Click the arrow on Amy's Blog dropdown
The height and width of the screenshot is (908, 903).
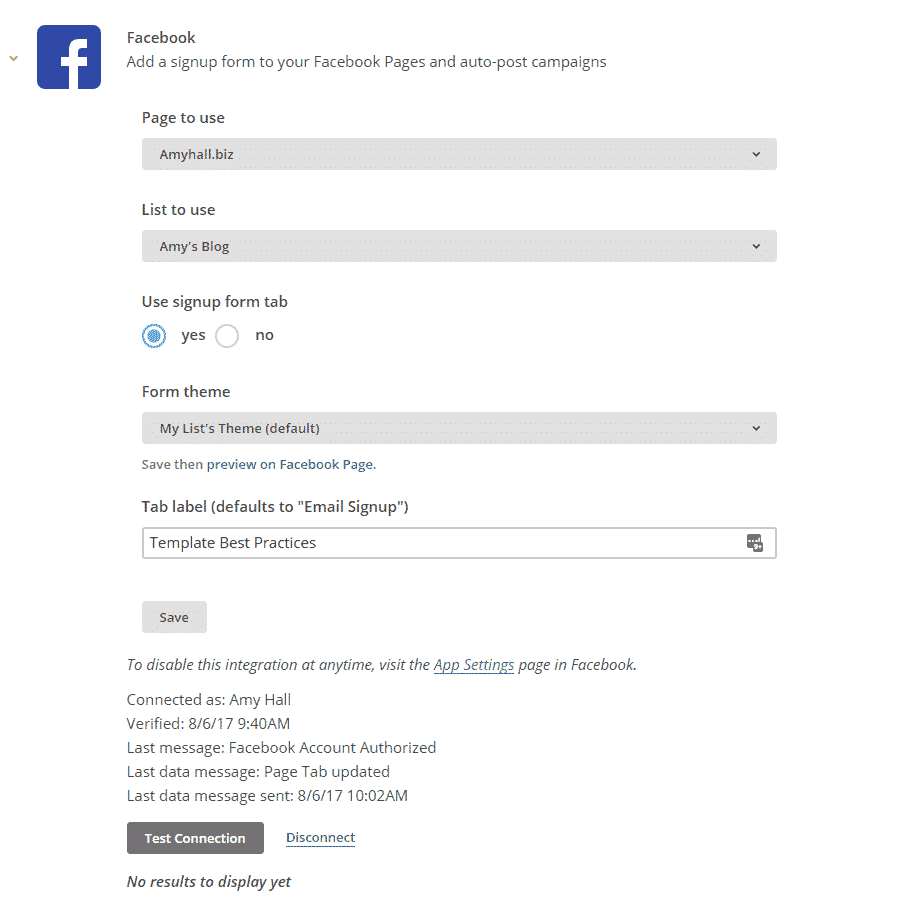(x=756, y=246)
